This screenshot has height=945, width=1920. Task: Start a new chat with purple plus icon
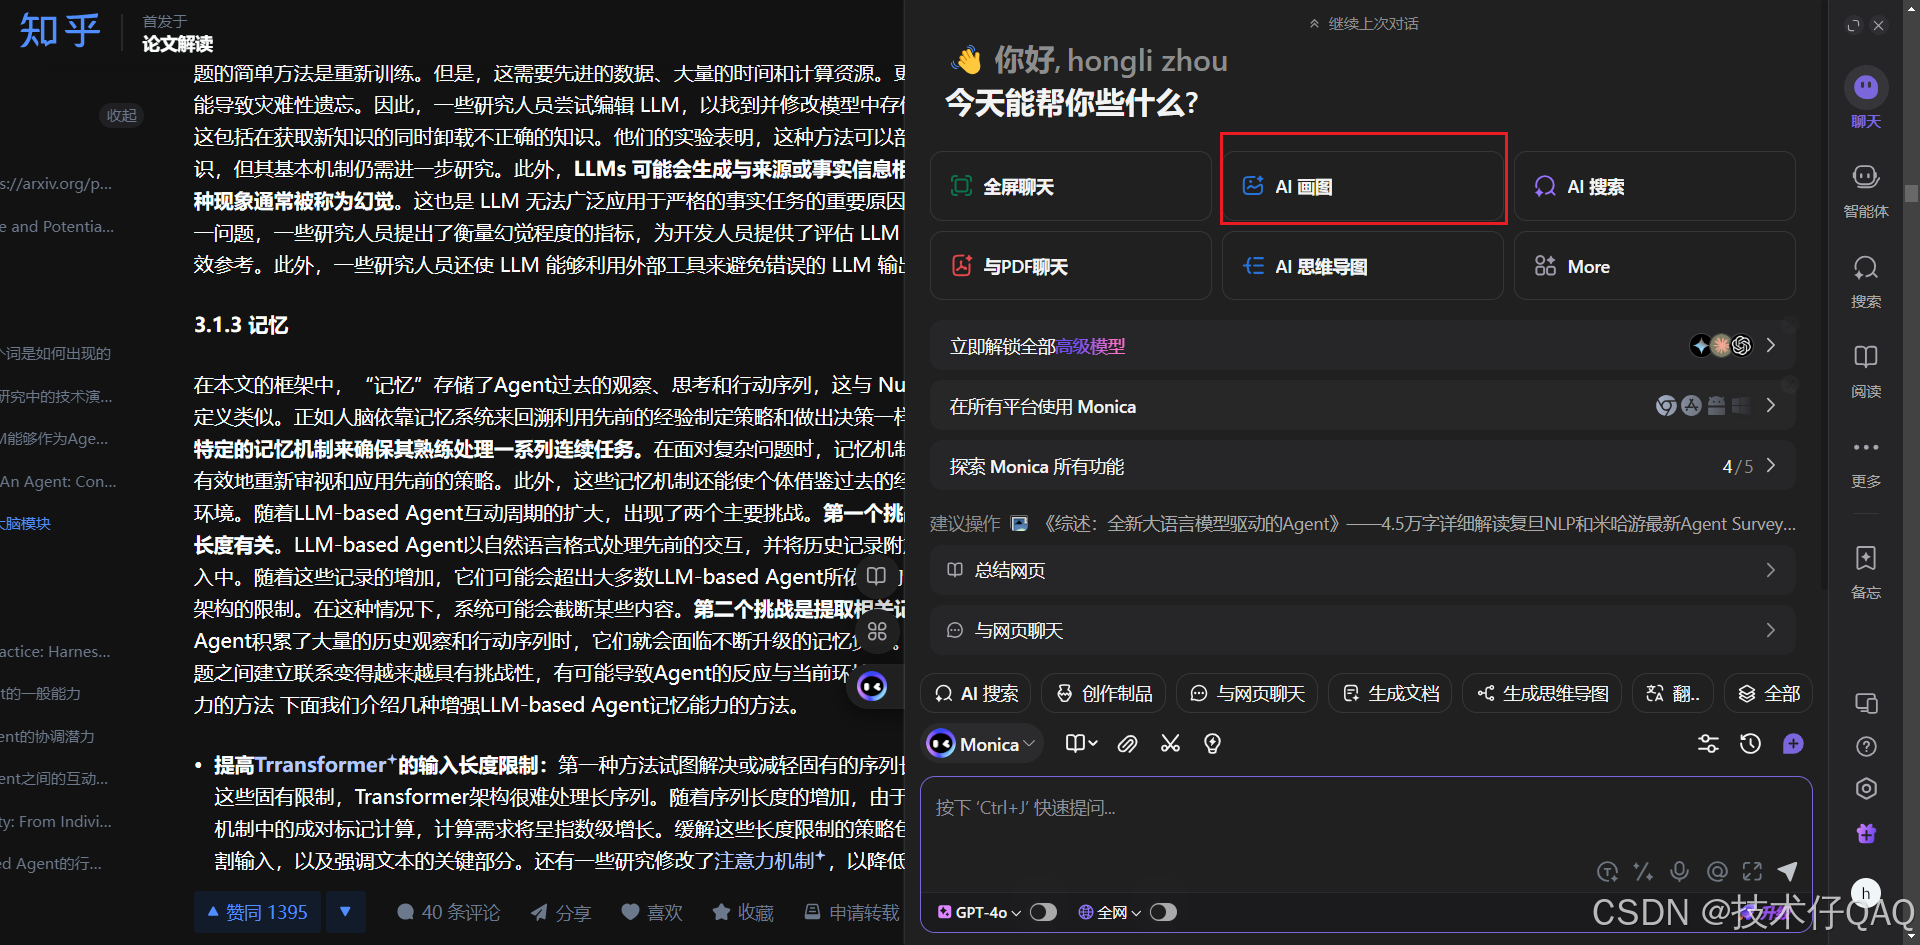pos(1793,744)
